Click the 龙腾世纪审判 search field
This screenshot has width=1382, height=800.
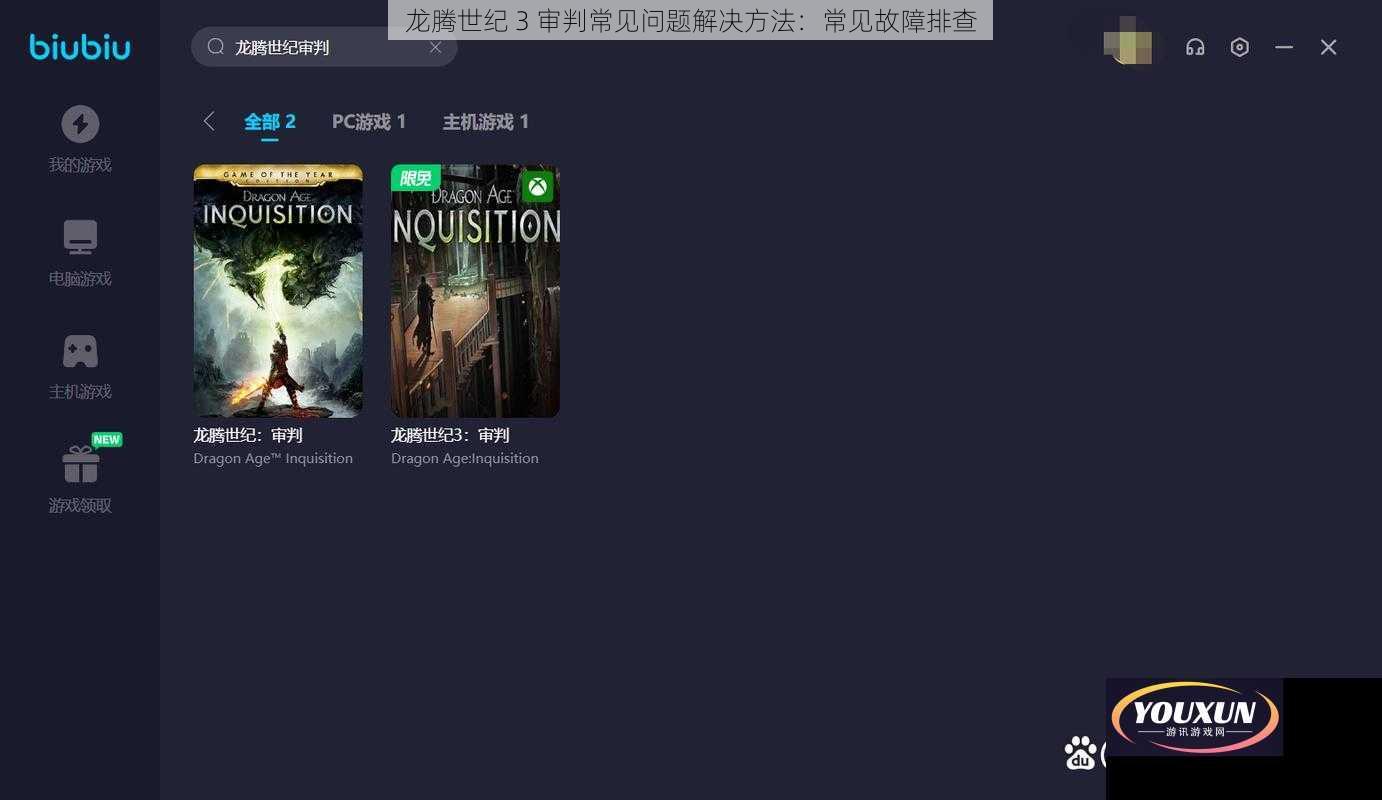tap(324, 47)
